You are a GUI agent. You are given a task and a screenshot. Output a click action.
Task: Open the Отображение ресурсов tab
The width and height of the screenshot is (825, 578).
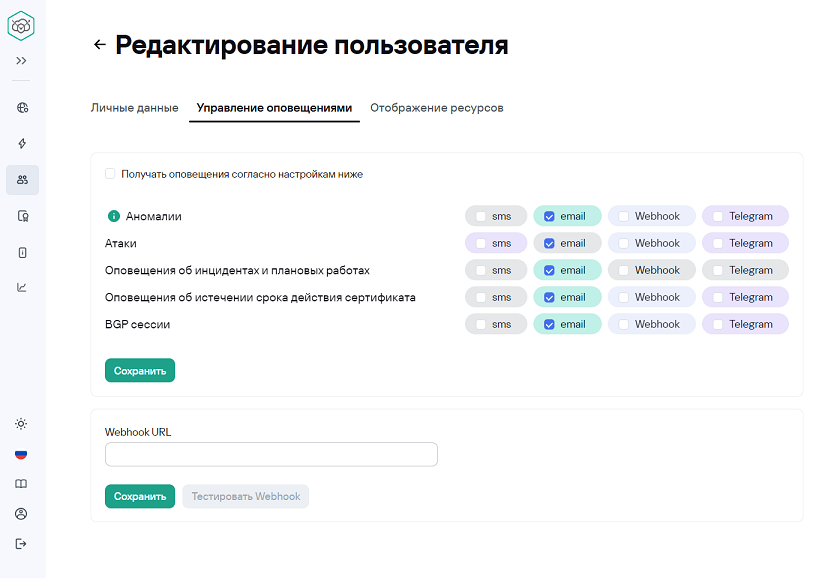(438, 107)
